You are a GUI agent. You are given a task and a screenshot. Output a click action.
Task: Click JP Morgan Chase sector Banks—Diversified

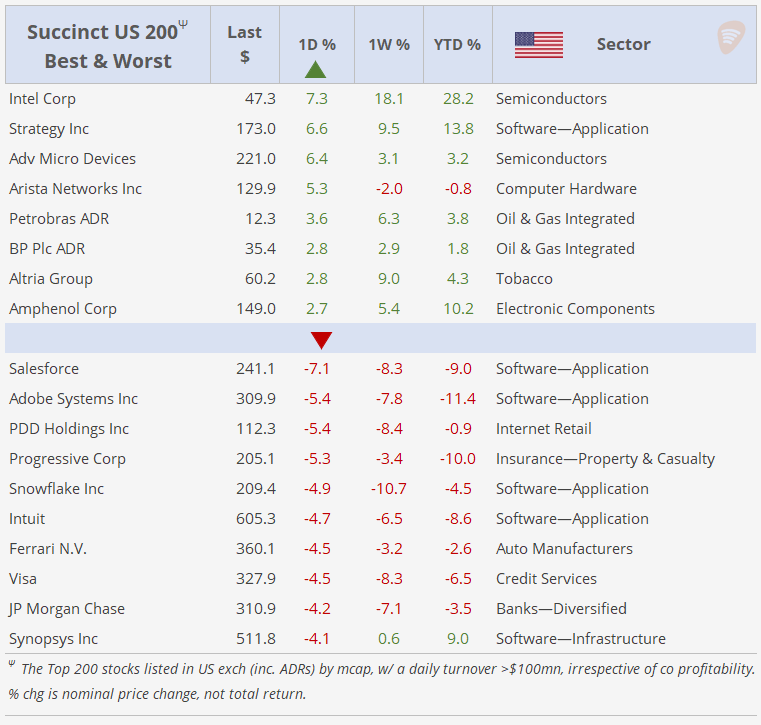pos(561,609)
